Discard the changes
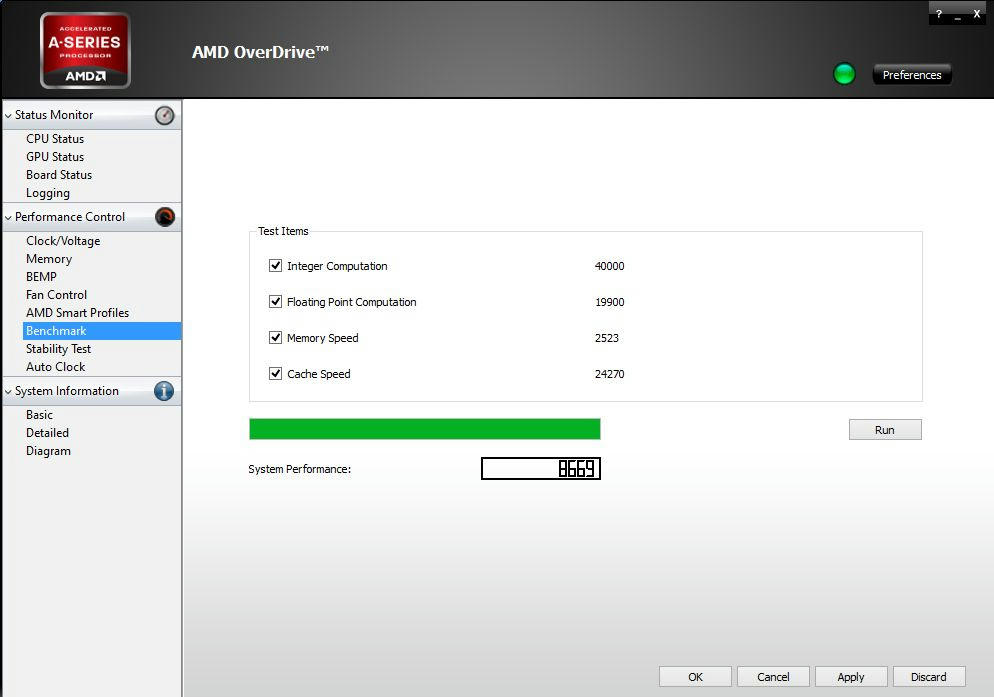Image resolution: width=994 pixels, height=697 pixels. [929, 677]
